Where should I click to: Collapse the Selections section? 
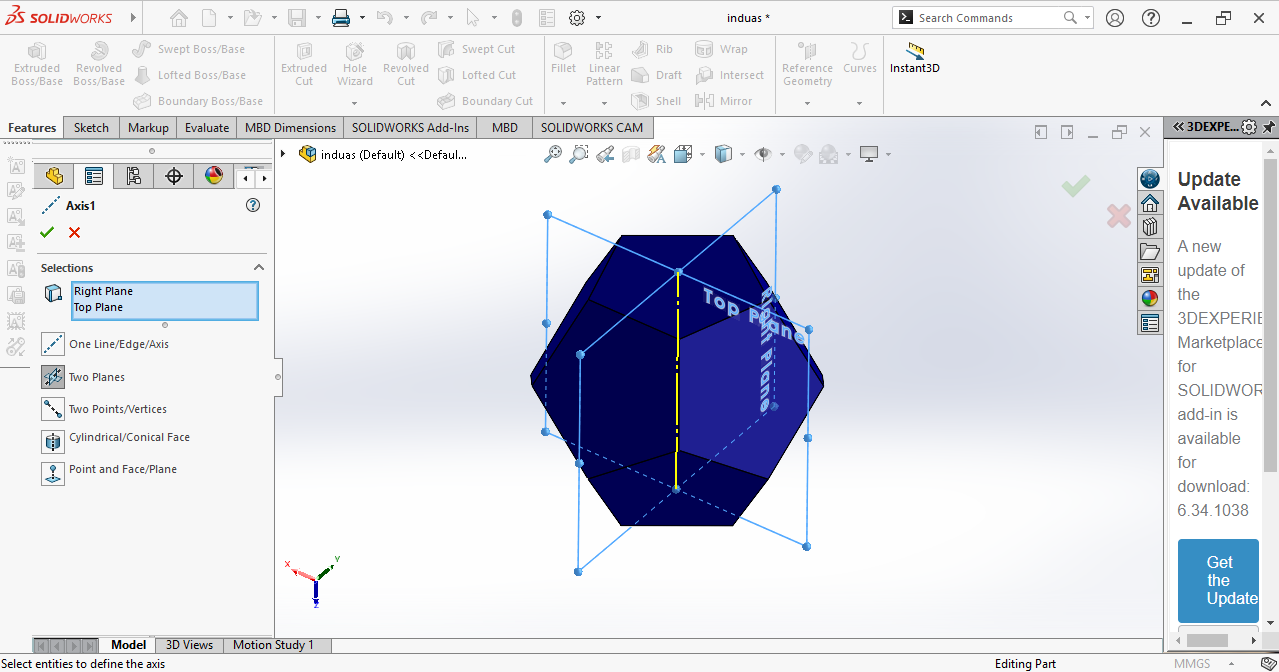(x=259, y=268)
